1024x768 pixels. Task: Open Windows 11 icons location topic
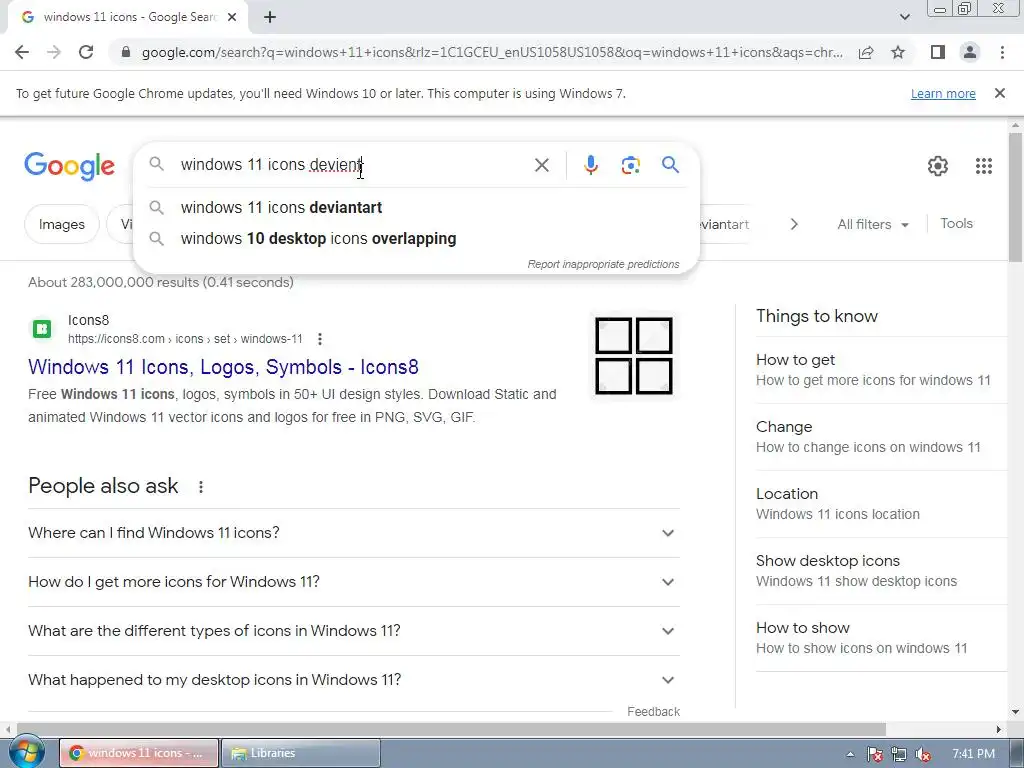[882, 504]
